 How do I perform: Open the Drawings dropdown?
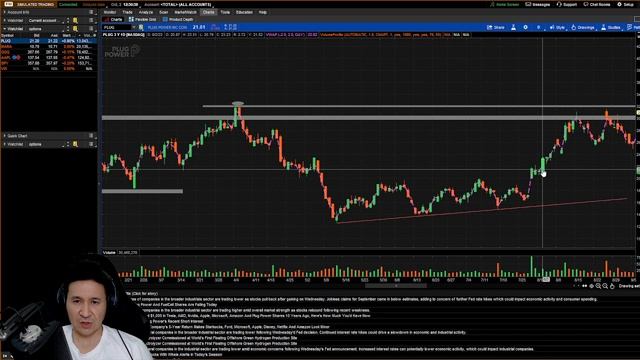[583, 27]
